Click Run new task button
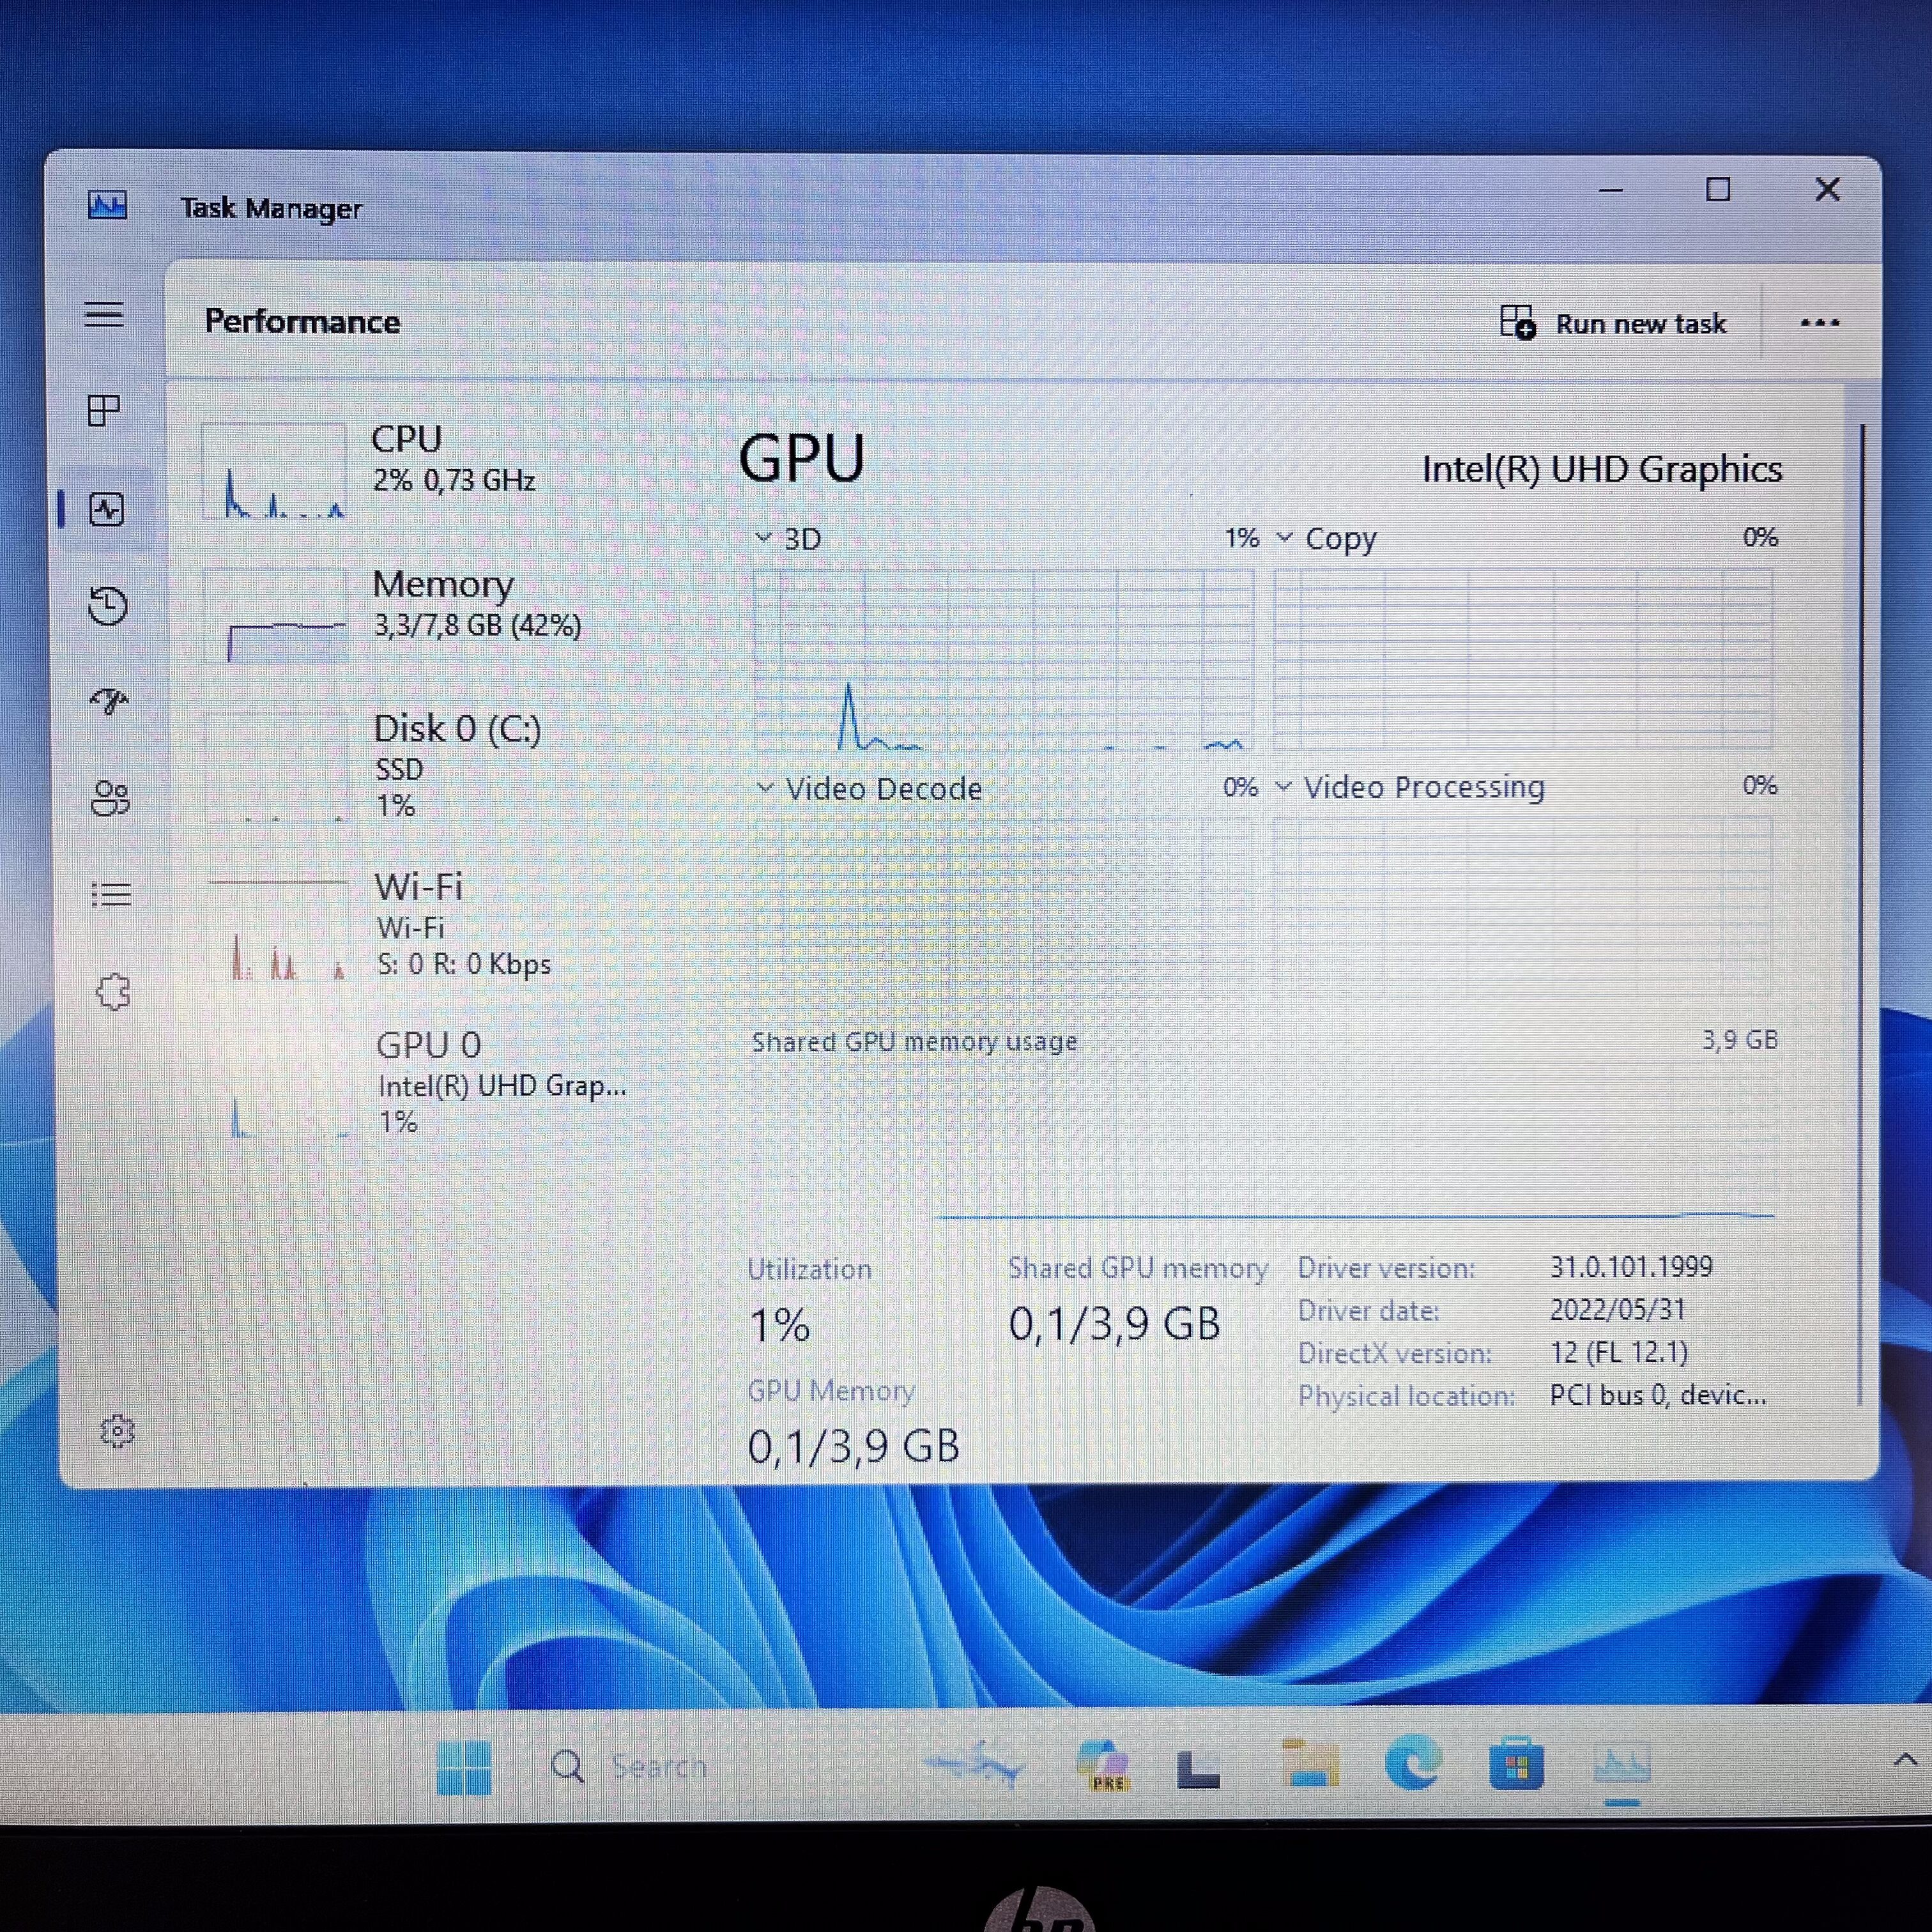1932x1932 pixels. coord(1614,323)
